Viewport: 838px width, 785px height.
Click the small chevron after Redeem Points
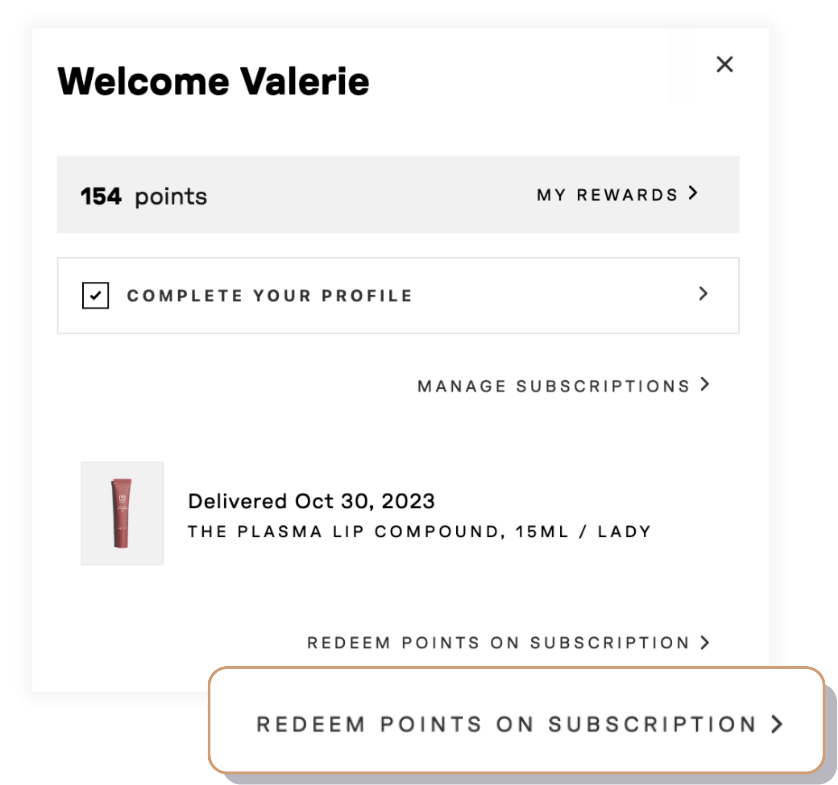tap(705, 642)
